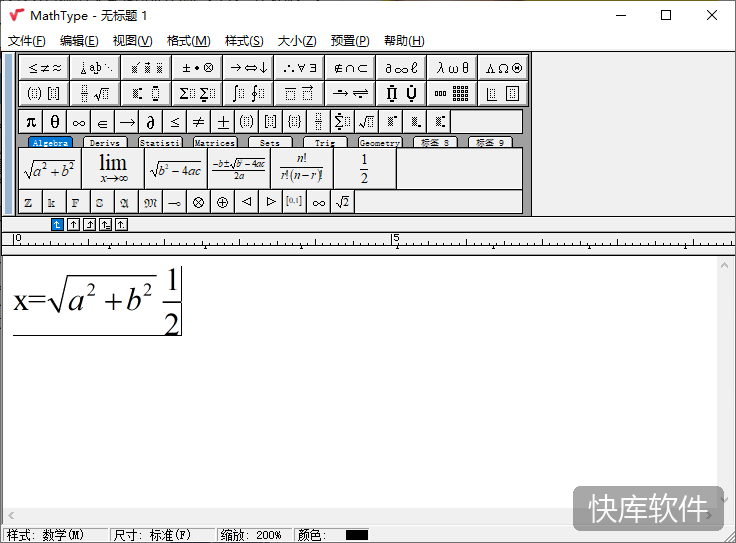Image resolution: width=736 pixels, height=543 pixels.
Task: Insert the sqrt(a²+b²) Algebra expression
Action: coord(50,169)
